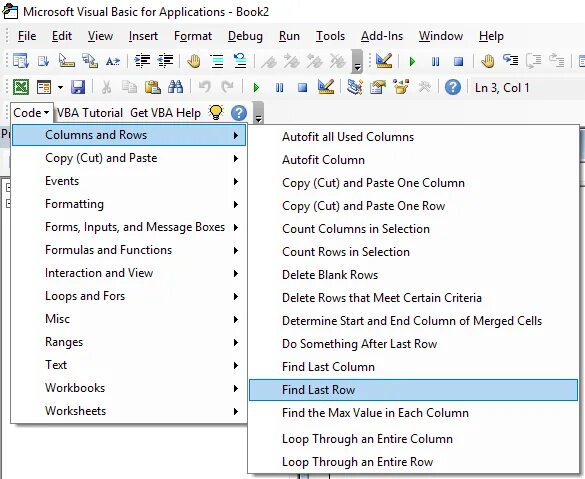The width and height of the screenshot is (585, 479).
Task: Click the List Properties/Methods icon
Action: click(x=21, y=61)
